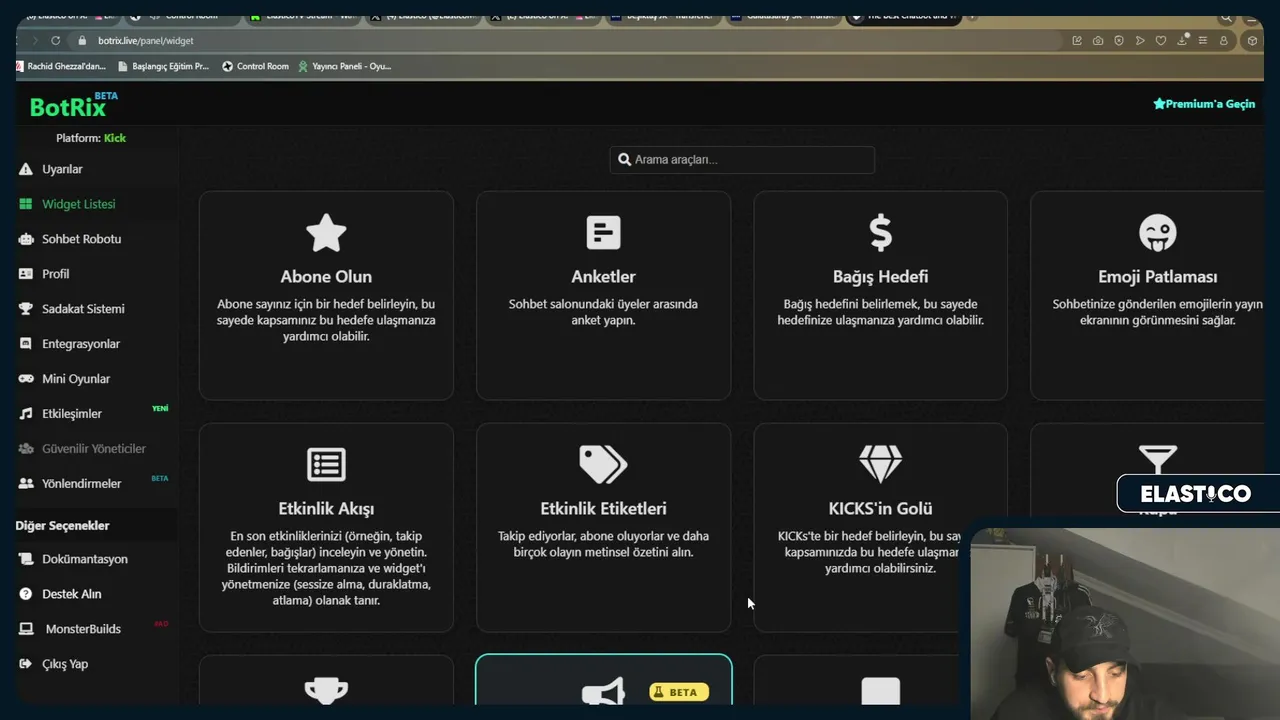
Task: Click the heart bookmarks icon in browser toolbar
Action: point(1161,41)
